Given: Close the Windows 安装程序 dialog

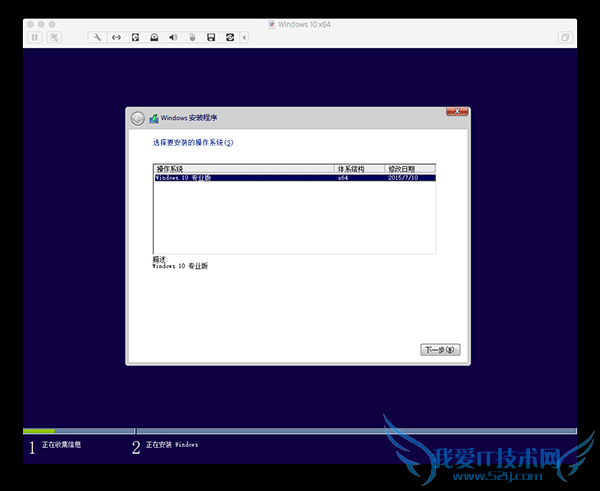Looking at the screenshot, I should 457,111.
